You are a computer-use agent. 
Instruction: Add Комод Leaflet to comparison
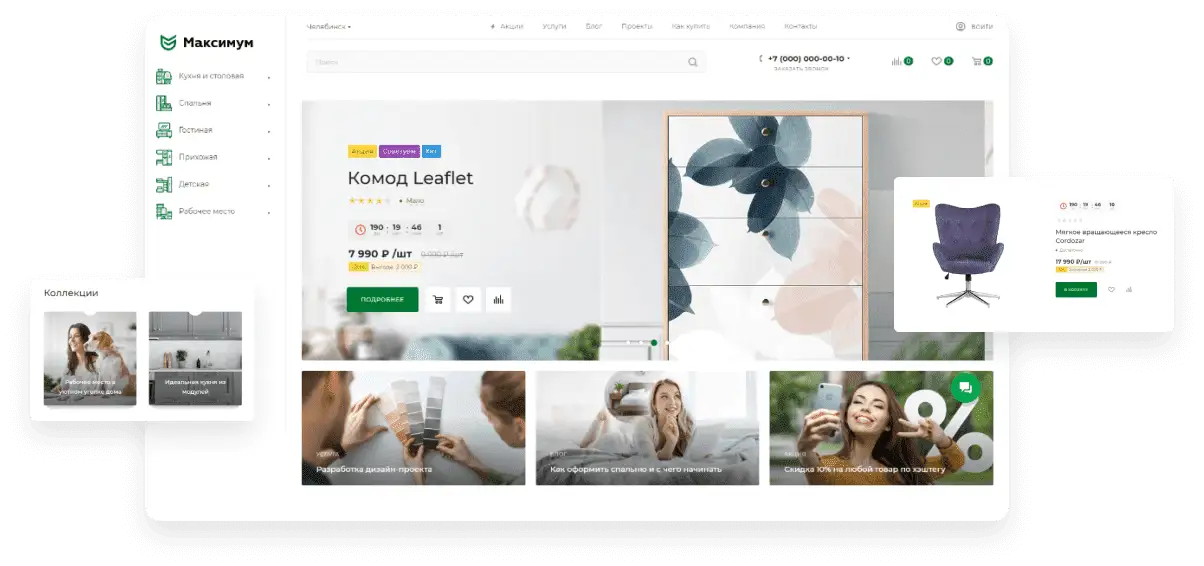point(498,299)
